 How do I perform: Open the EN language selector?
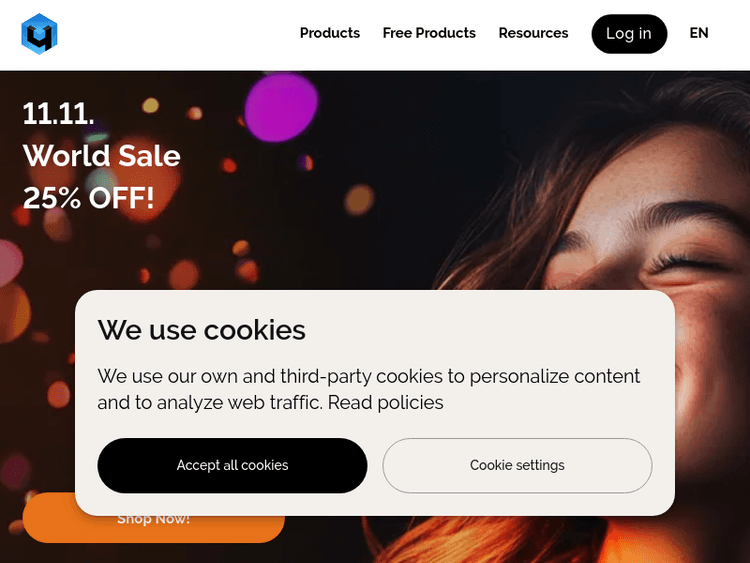699,33
